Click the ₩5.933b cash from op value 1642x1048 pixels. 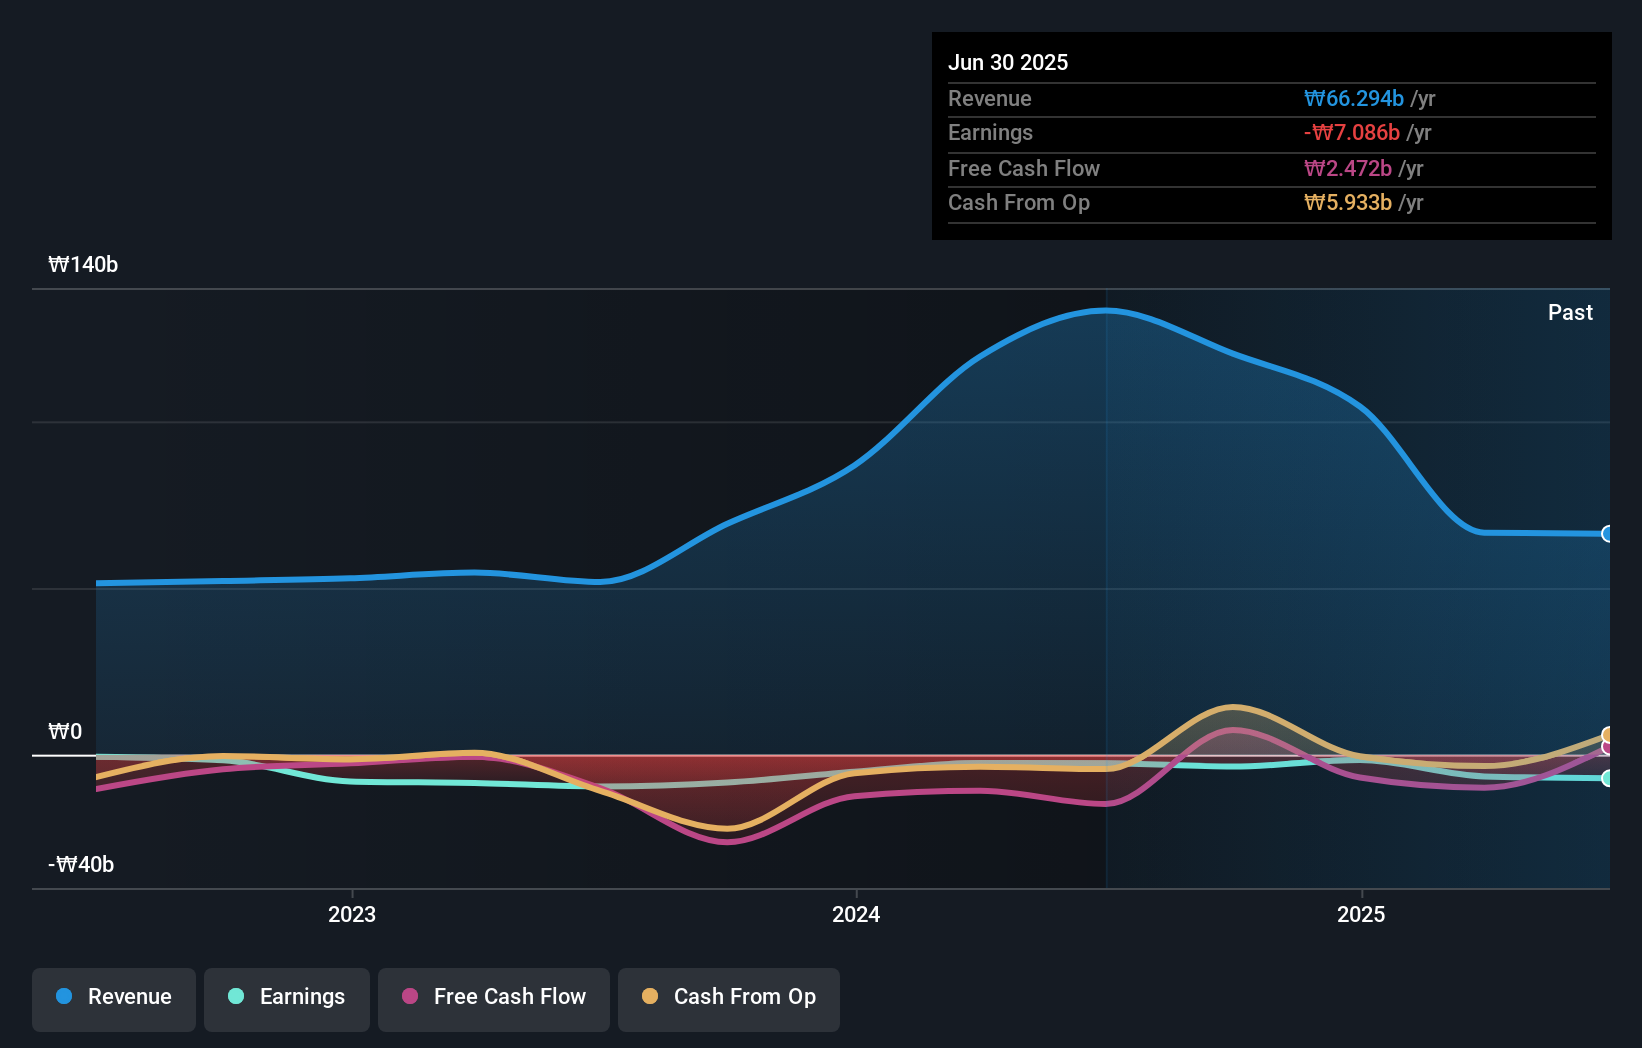point(1348,203)
